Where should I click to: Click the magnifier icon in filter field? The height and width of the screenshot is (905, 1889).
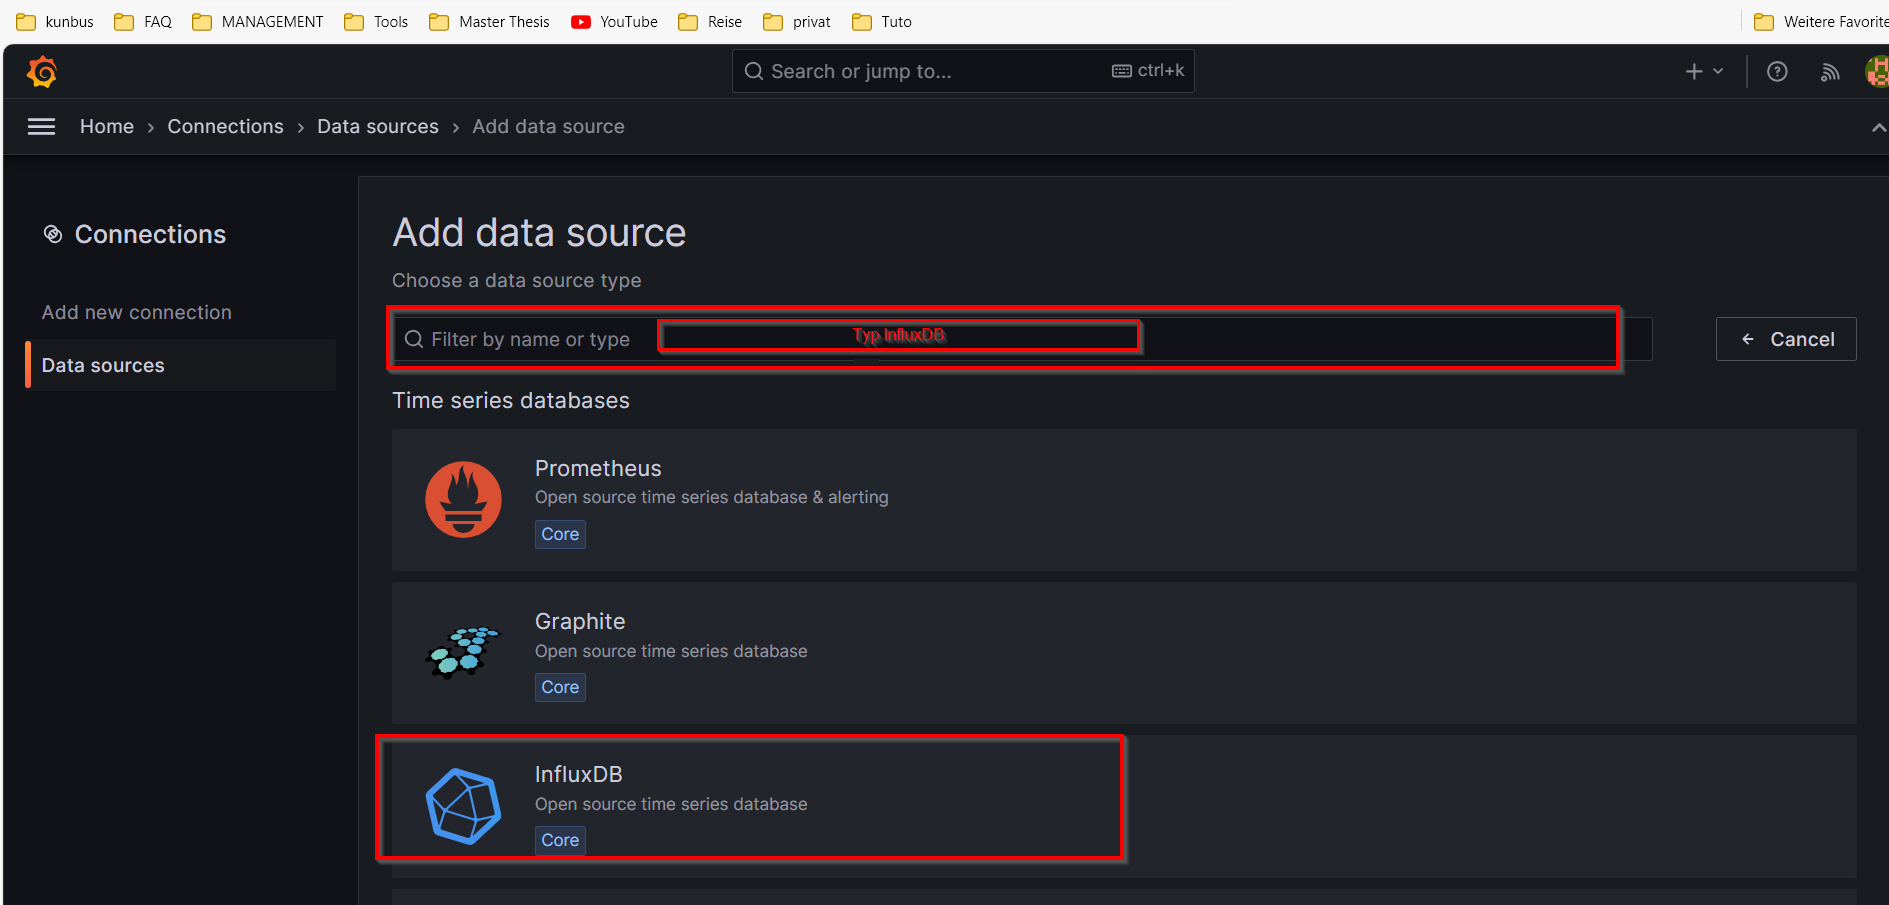[414, 339]
